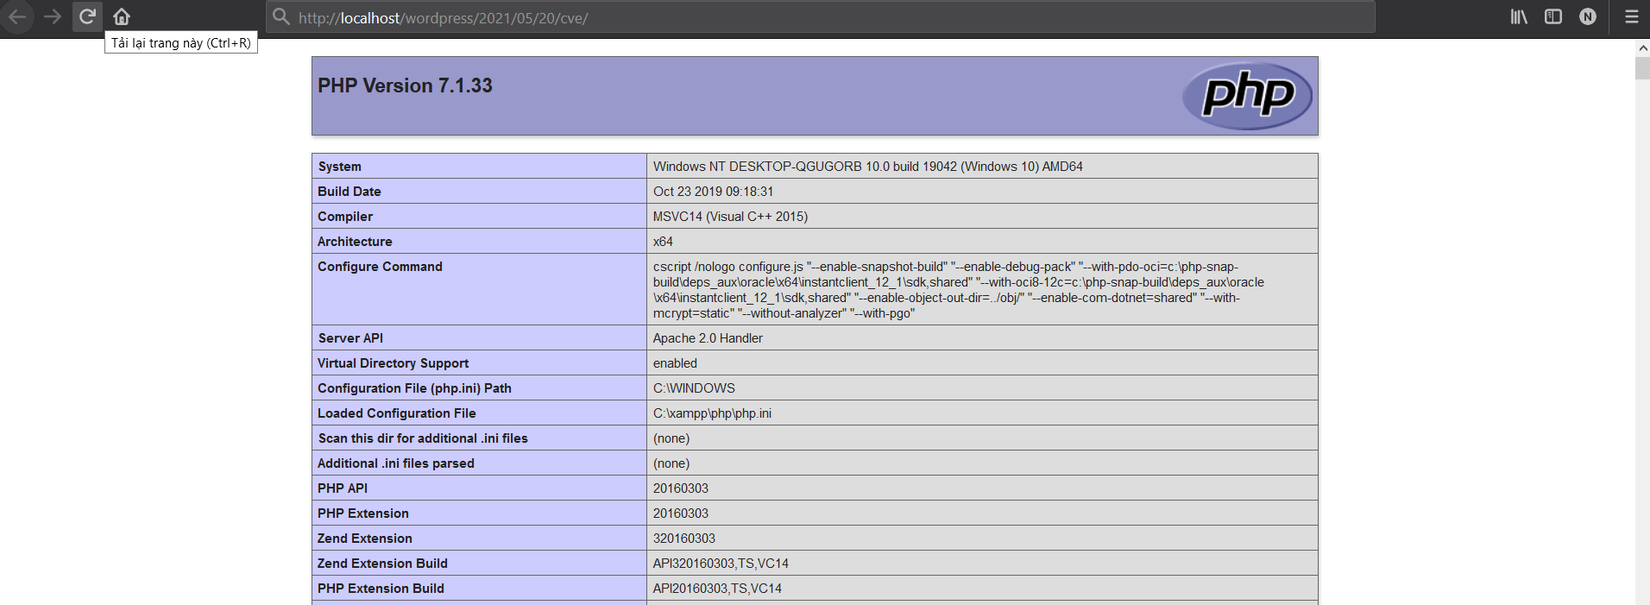This screenshot has height=605, width=1650.
Task: Click the Oct 23 2019 09:18:31 value
Action: coord(713,192)
